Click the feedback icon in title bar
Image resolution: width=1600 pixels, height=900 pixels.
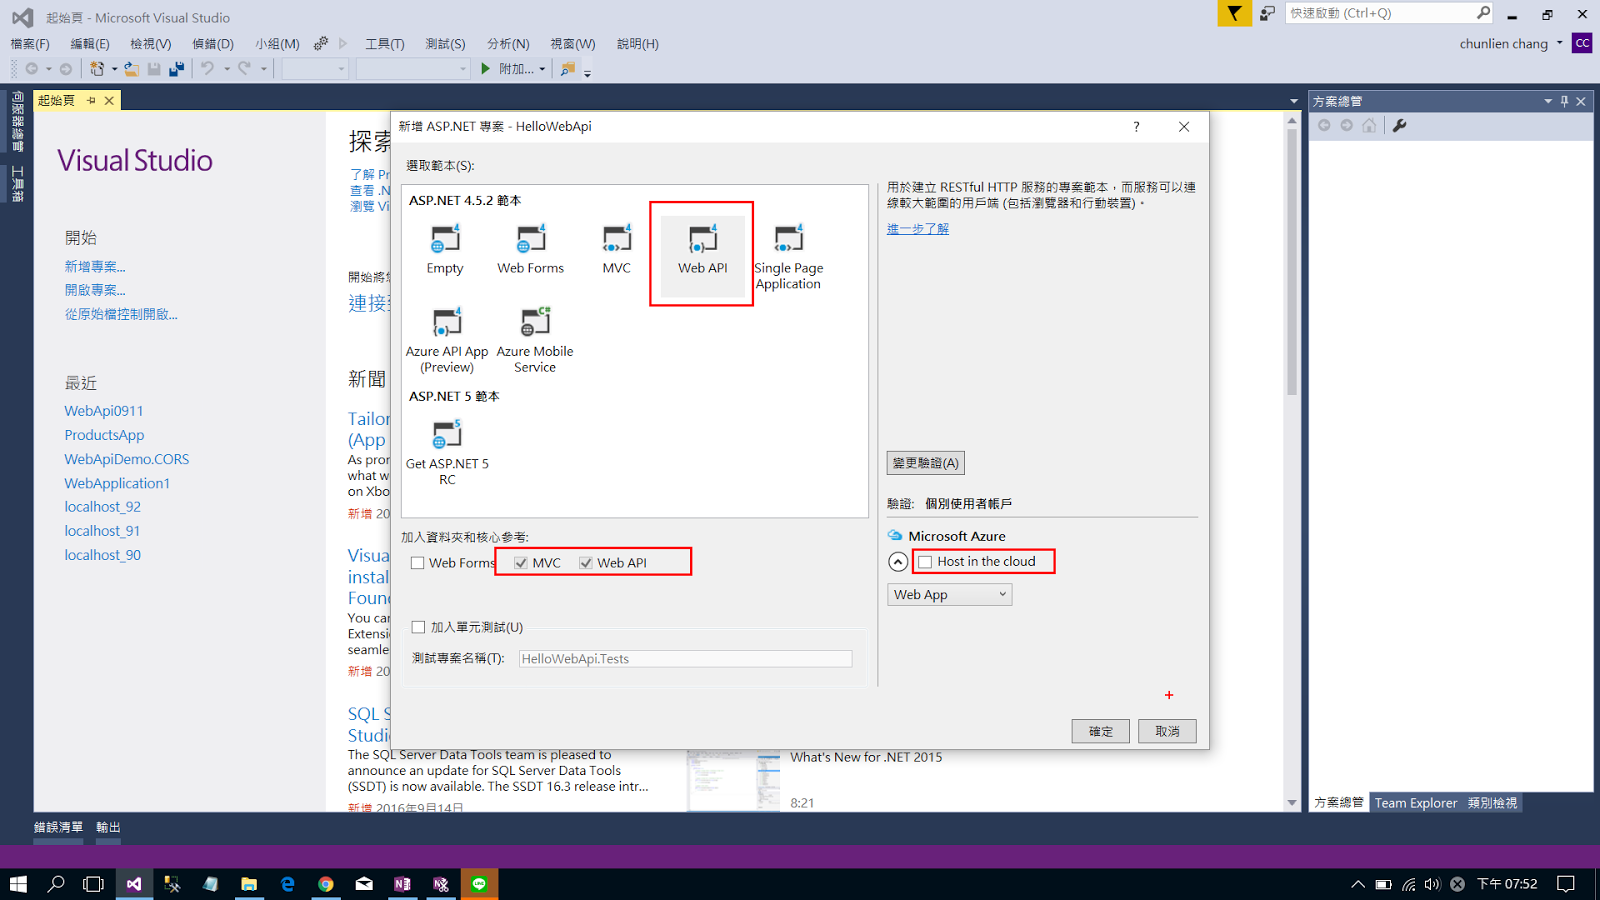(1267, 13)
